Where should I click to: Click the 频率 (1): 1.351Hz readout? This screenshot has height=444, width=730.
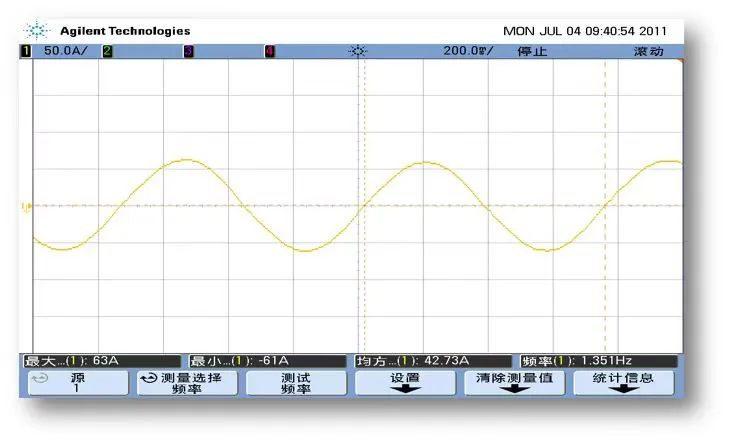[599, 361]
